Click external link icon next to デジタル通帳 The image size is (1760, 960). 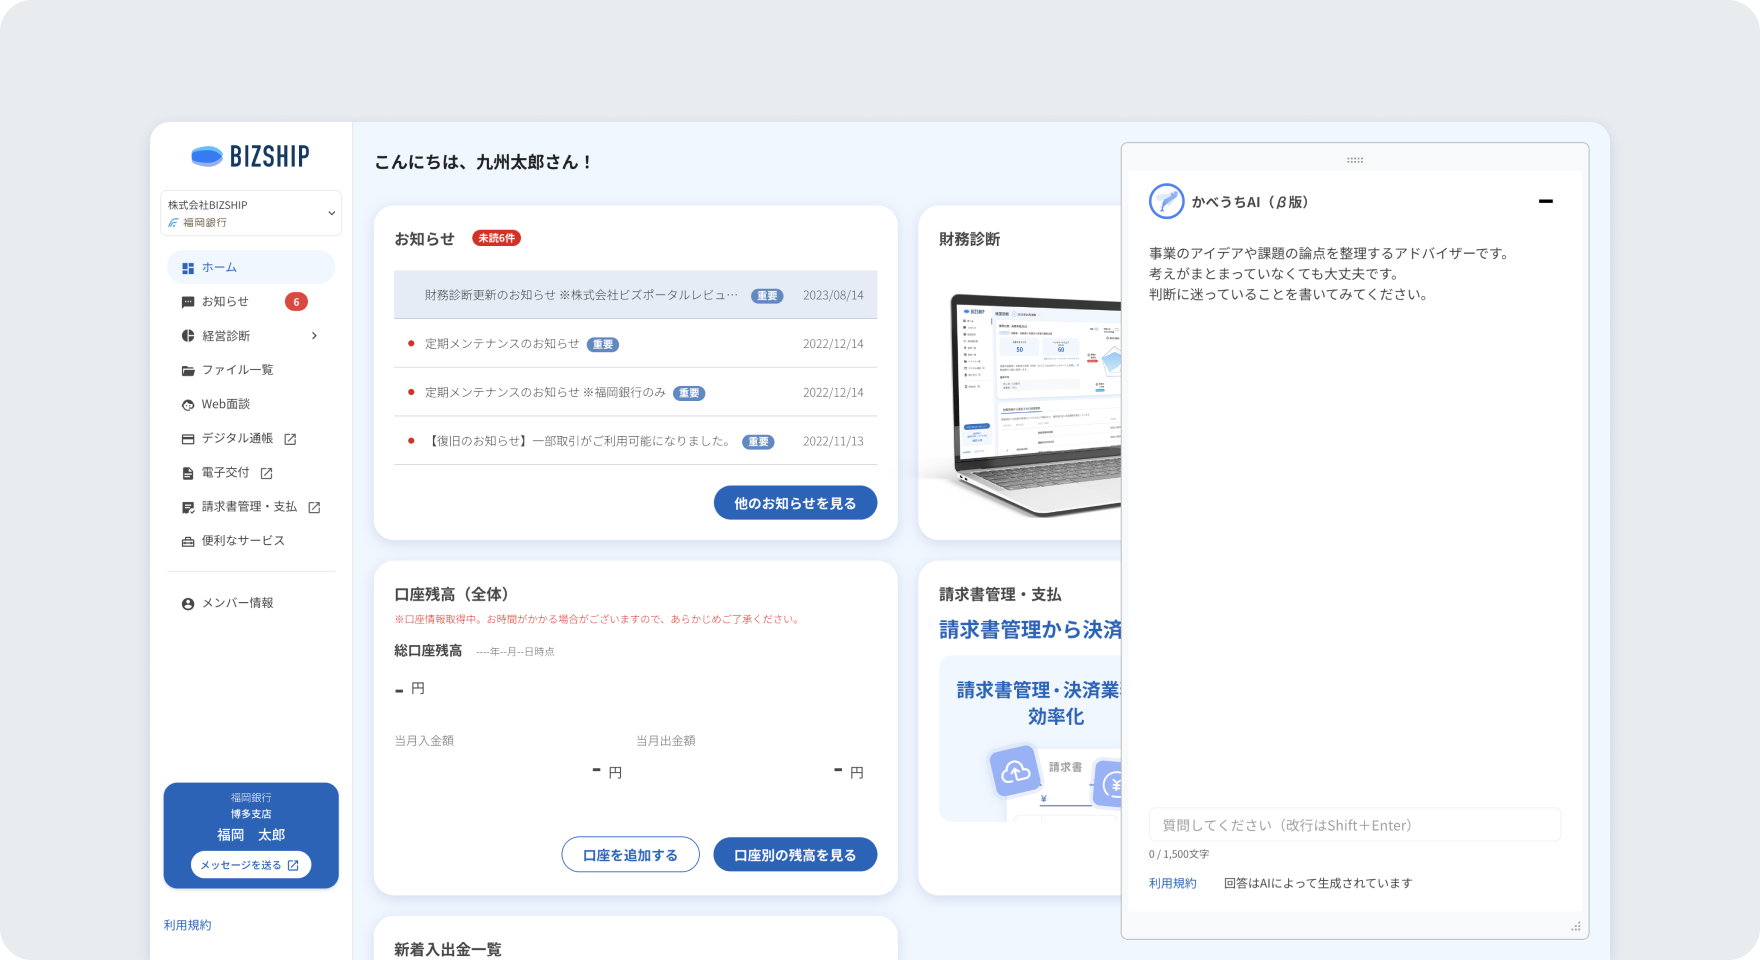point(290,439)
